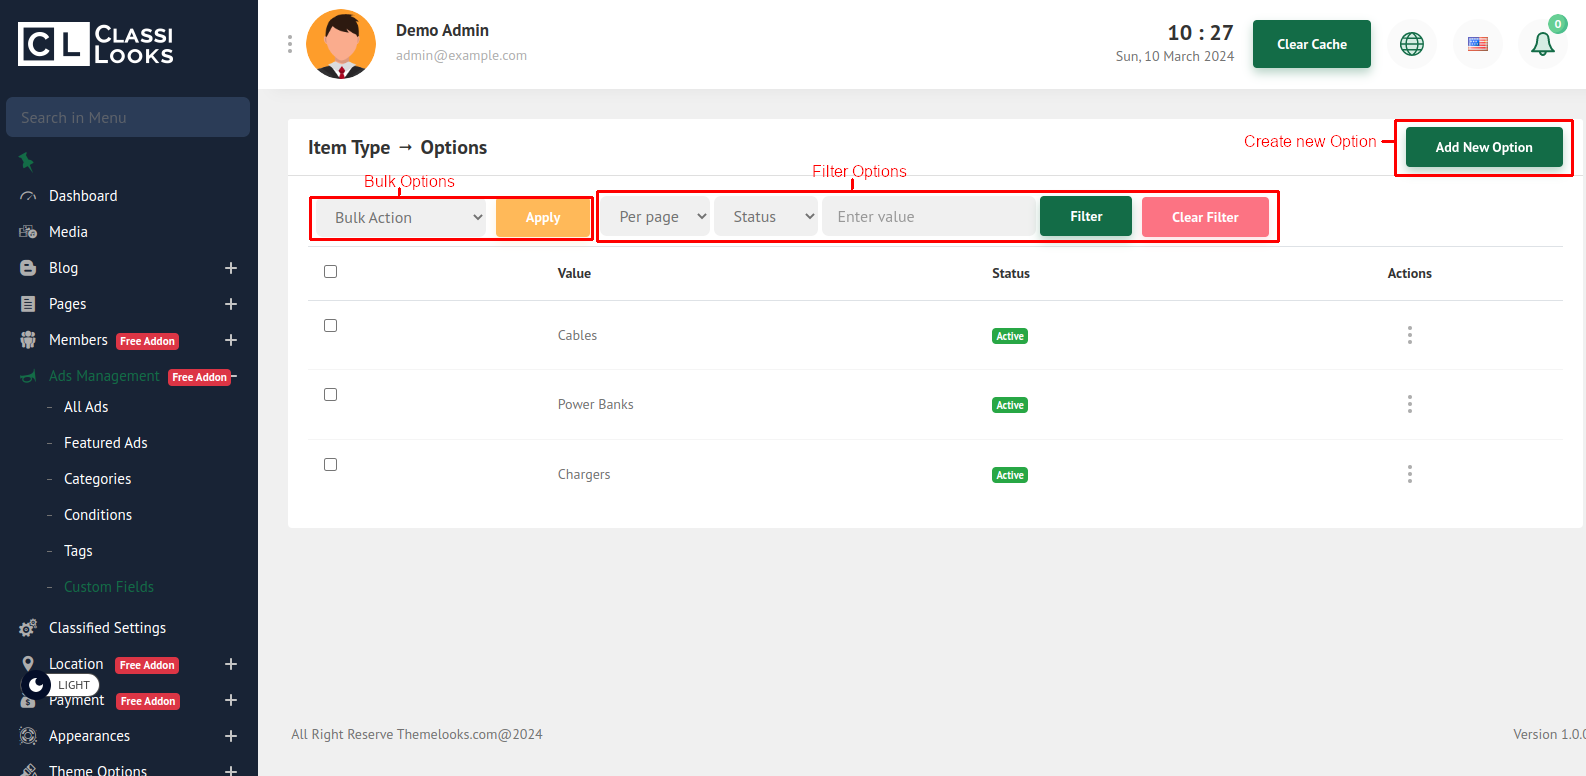Click the three-dot menu beside admin avatar
Image resolution: width=1586 pixels, height=776 pixels.
(290, 44)
